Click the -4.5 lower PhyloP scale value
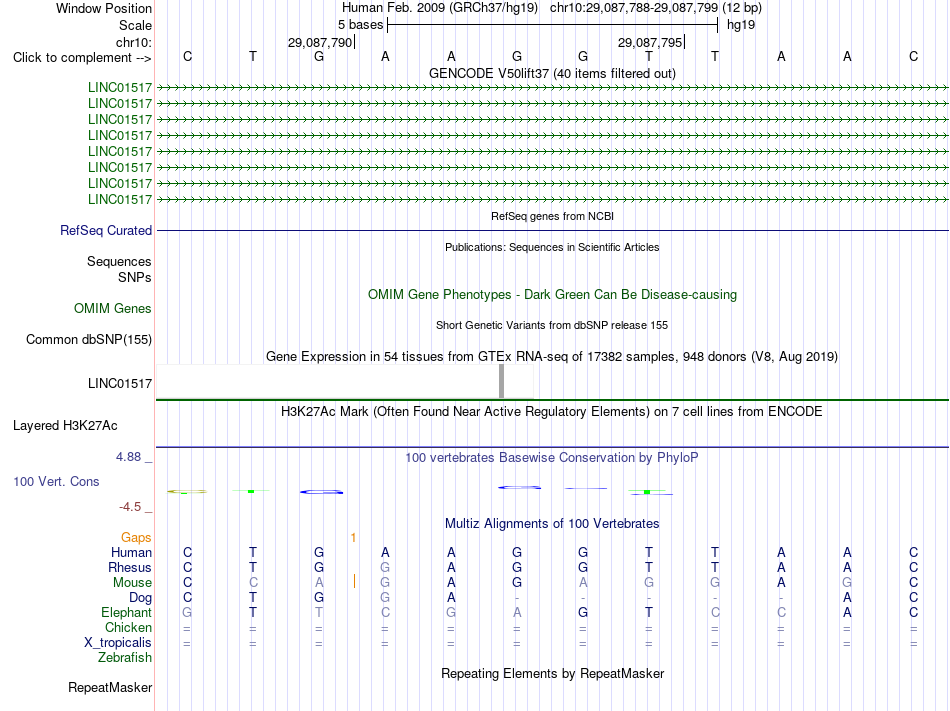Image resolution: width=950 pixels, height=711 pixels. tap(130, 506)
